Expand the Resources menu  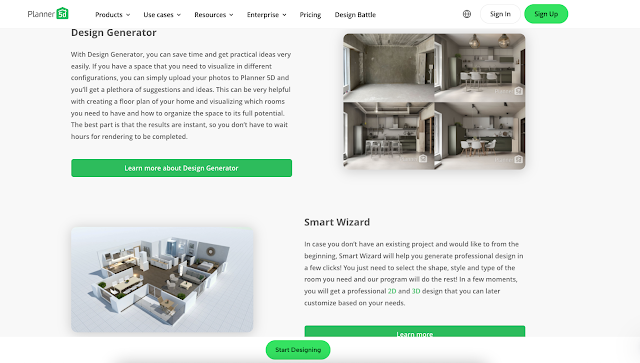(x=214, y=15)
